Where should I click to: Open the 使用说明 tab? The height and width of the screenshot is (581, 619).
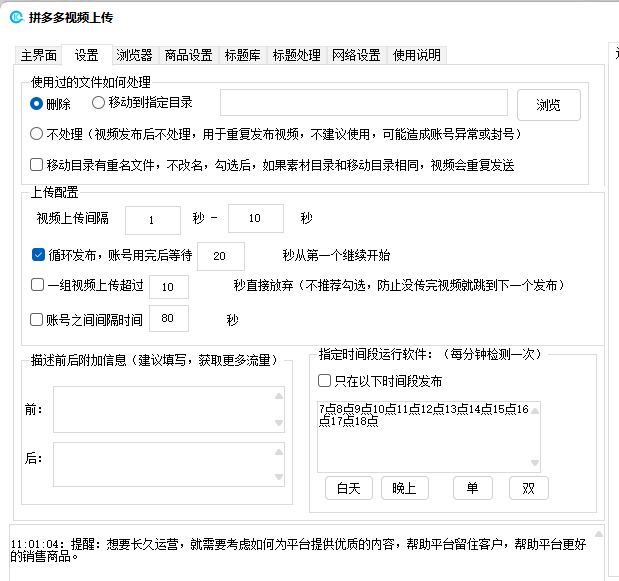point(416,55)
